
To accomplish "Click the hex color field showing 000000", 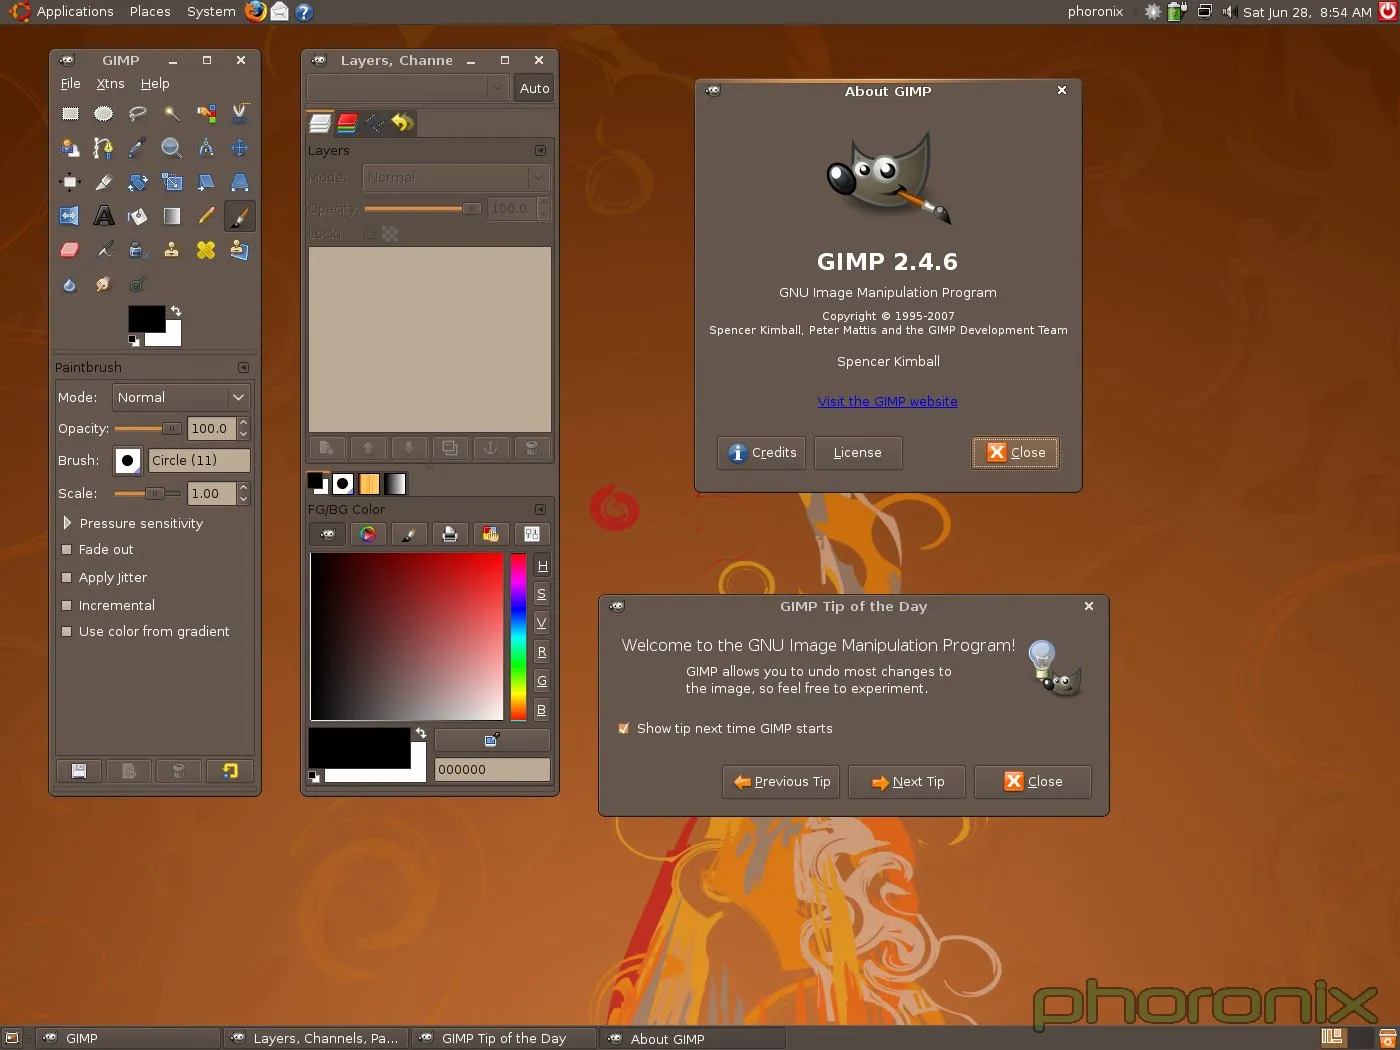I will click(x=491, y=770).
